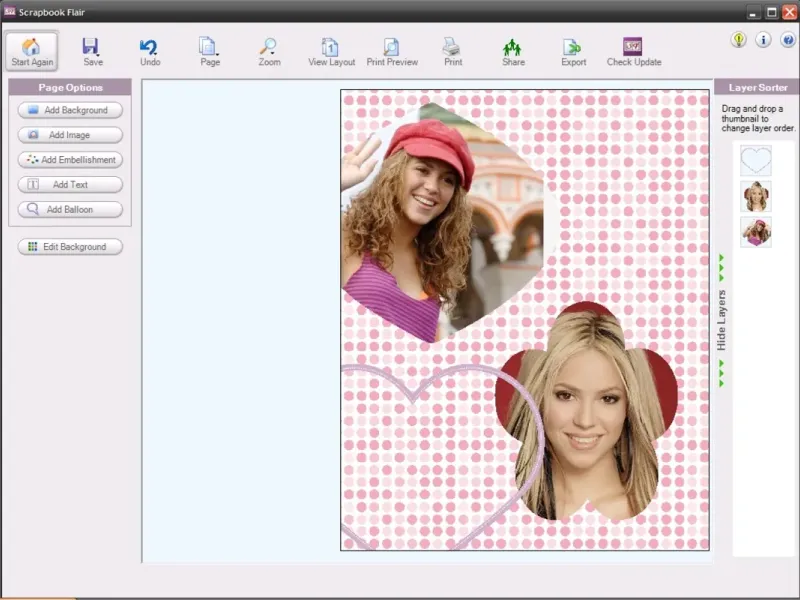The image size is (800, 600).
Task: Click the Add Background button
Action: pyautogui.click(x=70, y=110)
